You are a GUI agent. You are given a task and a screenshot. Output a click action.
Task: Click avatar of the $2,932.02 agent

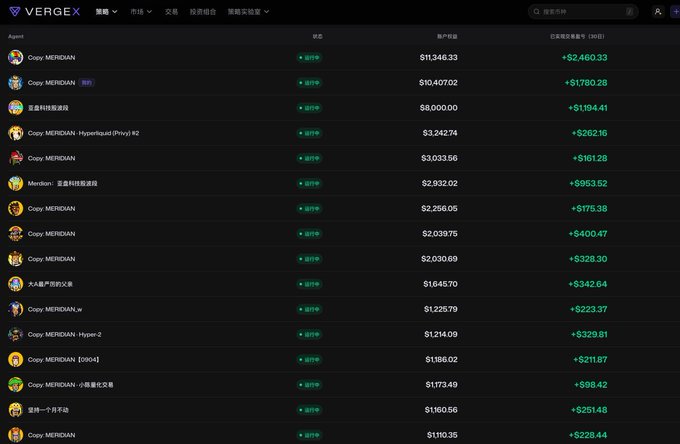coord(16,183)
